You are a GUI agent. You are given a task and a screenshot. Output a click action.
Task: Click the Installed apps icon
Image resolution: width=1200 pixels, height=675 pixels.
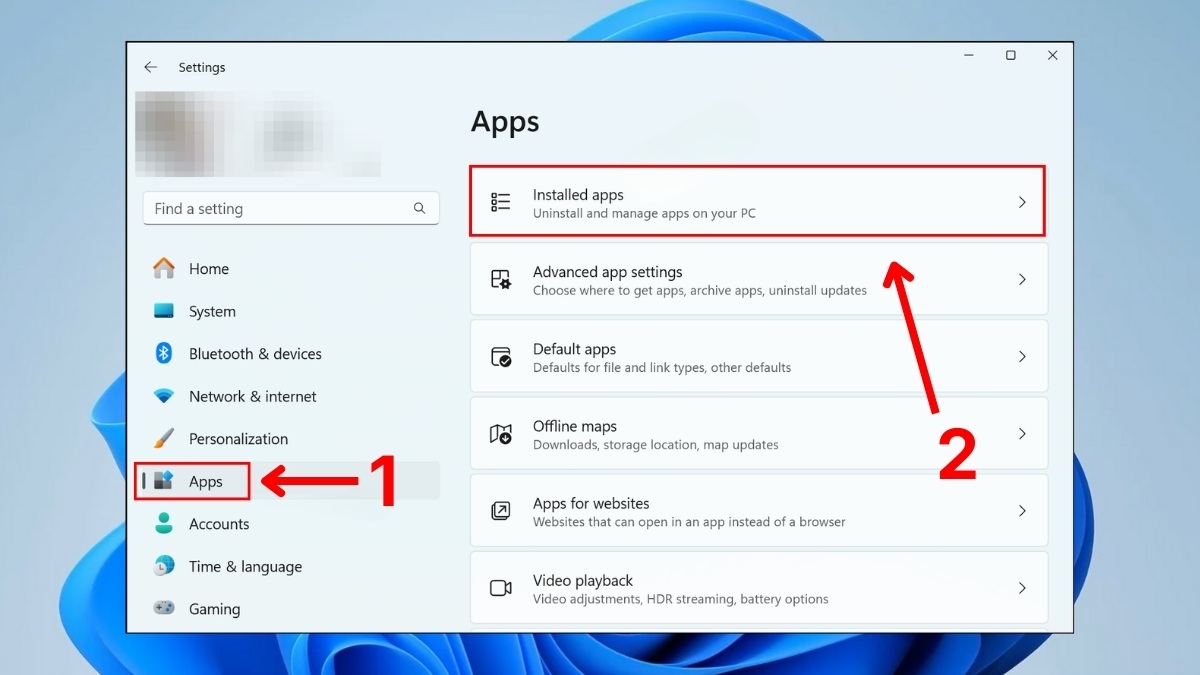[x=500, y=201]
